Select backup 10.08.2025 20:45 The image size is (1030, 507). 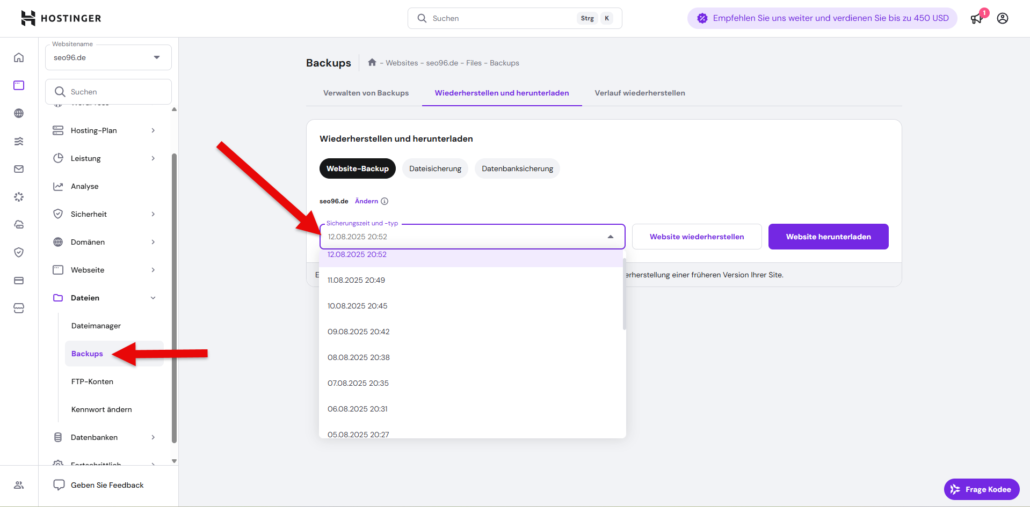click(x=470, y=306)
